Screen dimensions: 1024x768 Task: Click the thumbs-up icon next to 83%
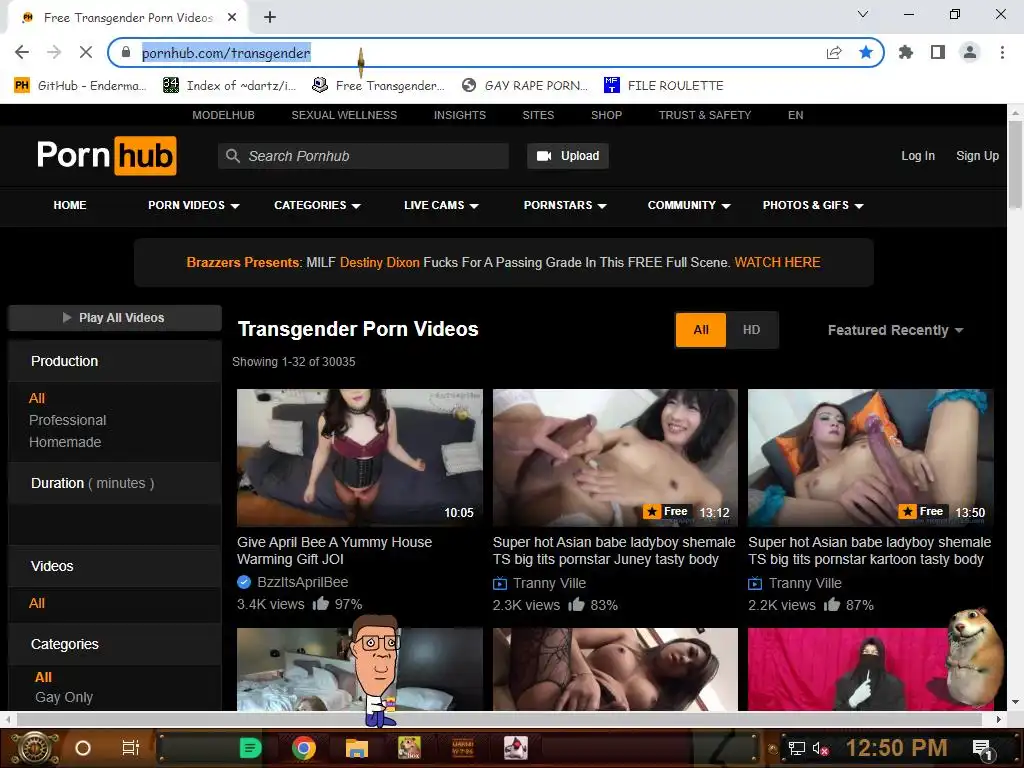click(x=576, y=604)
